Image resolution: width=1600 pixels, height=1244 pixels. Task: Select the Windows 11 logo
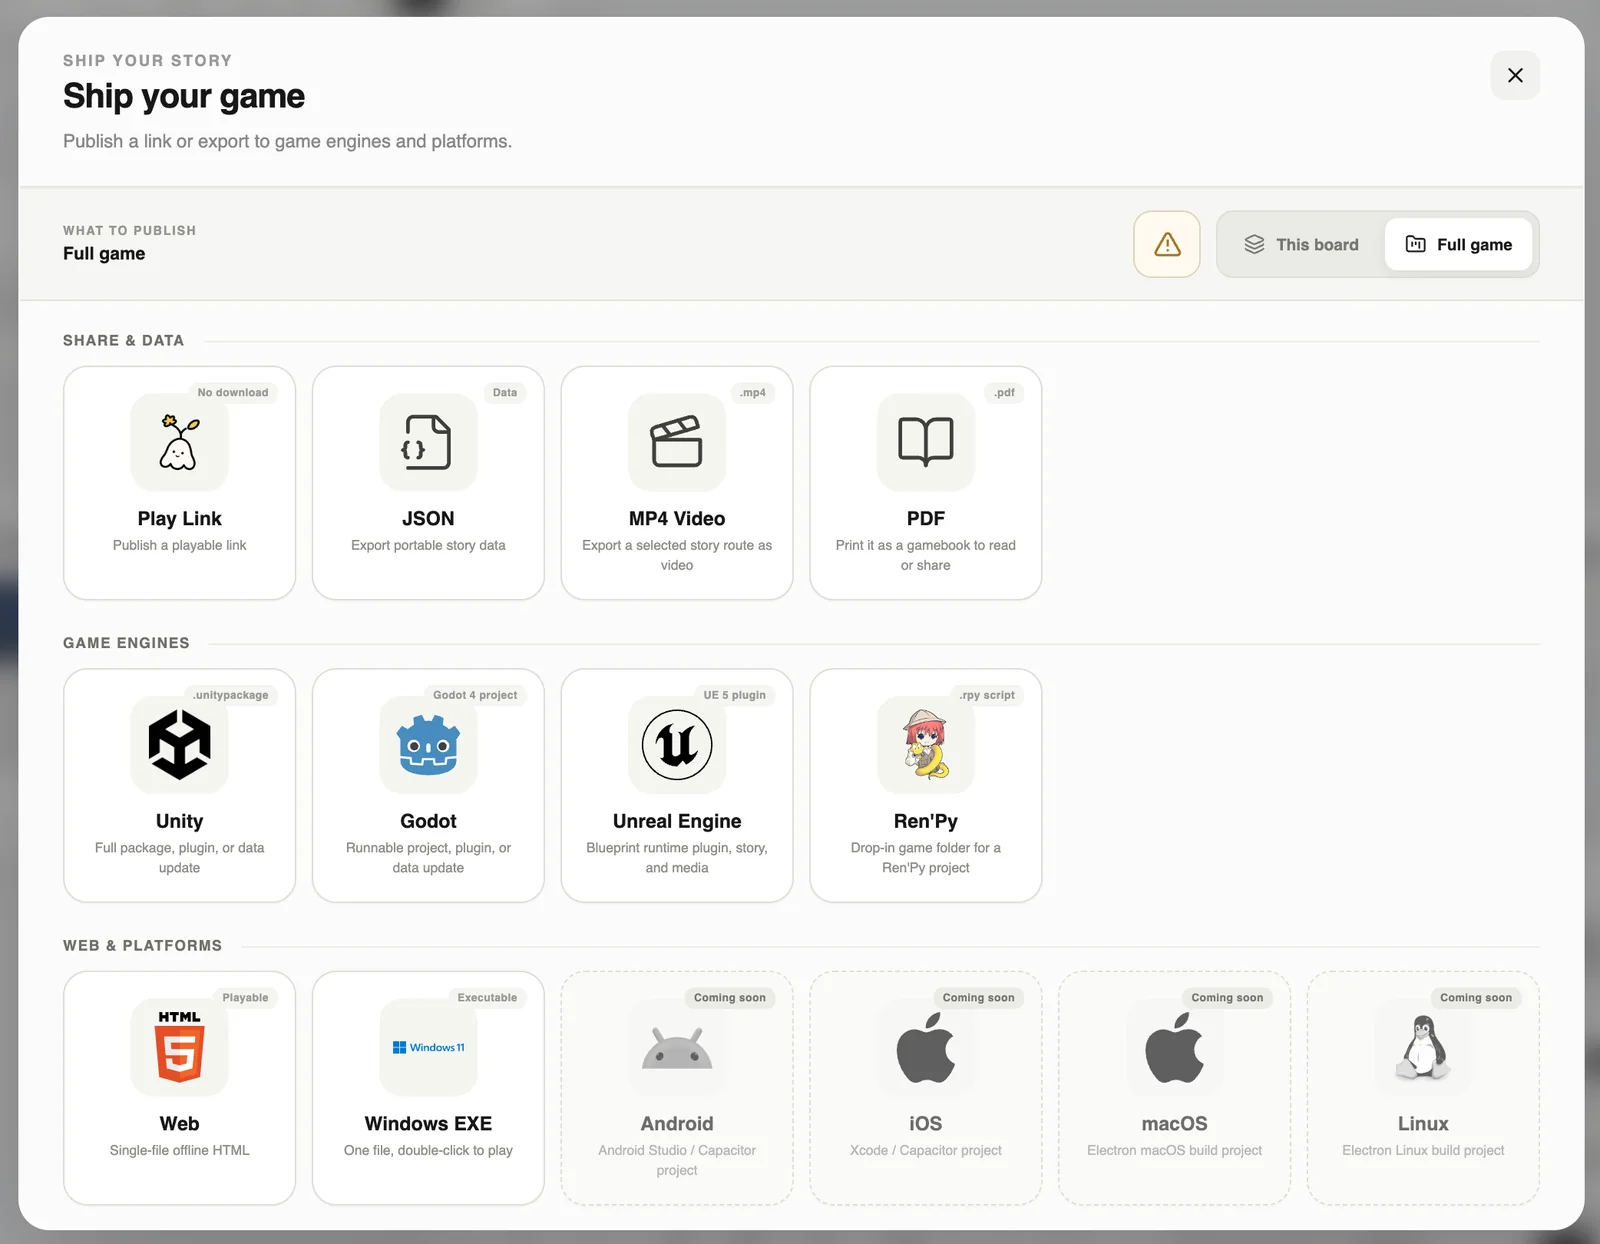pyautogui.click(x=428, y=1047)
